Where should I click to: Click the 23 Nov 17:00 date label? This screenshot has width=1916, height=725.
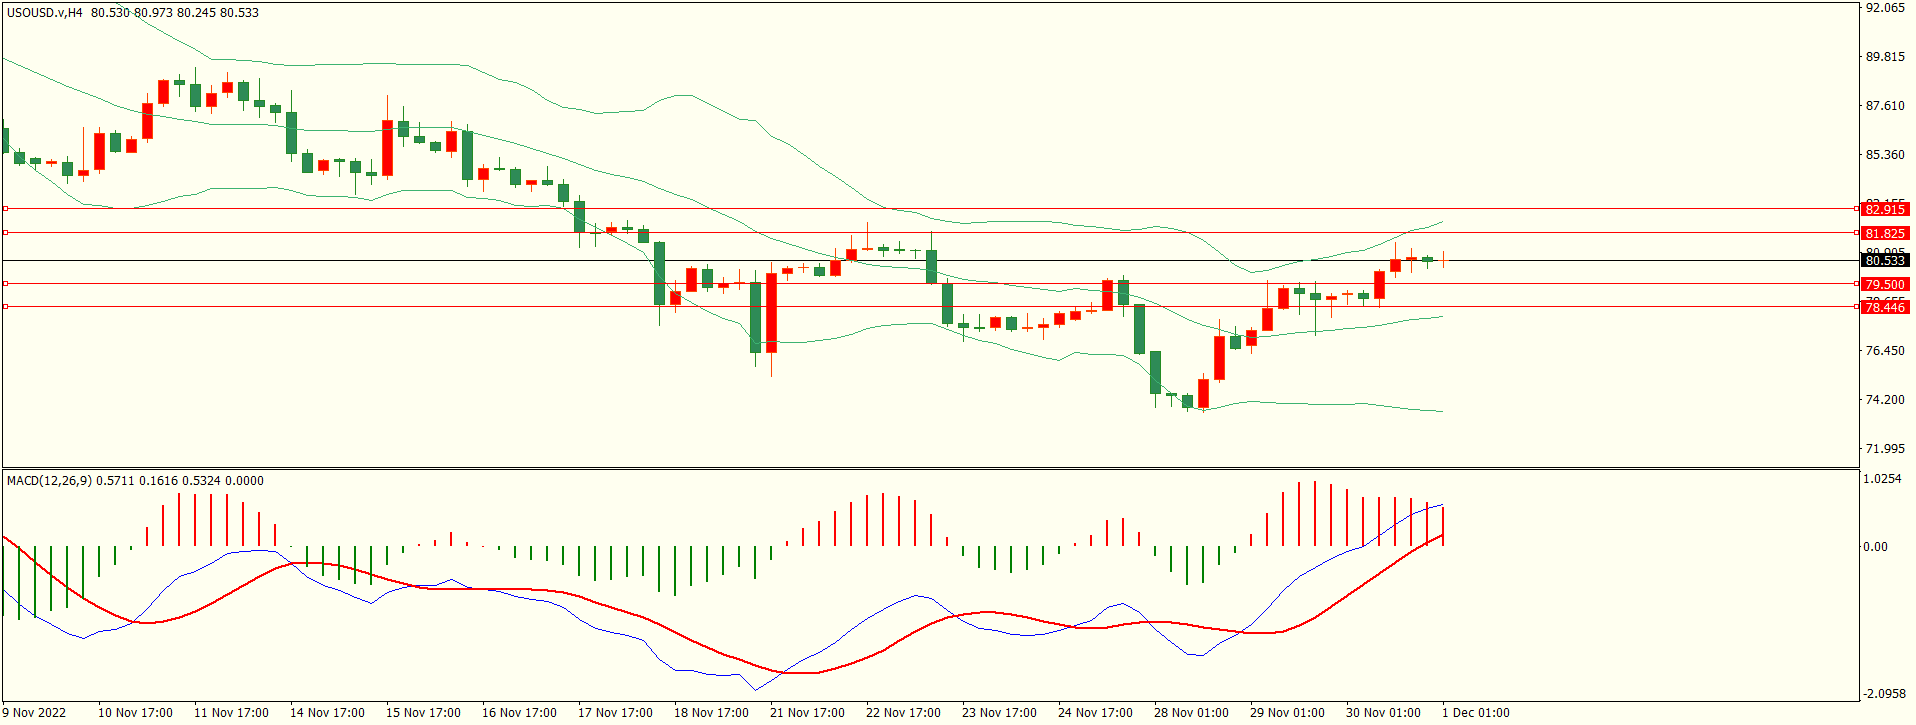(x=999, y=713)
